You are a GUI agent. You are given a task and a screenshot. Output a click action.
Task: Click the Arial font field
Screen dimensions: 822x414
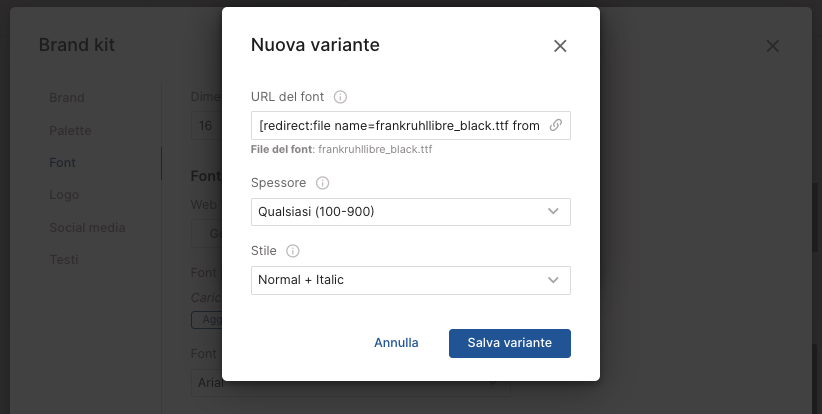pos(207,381)
